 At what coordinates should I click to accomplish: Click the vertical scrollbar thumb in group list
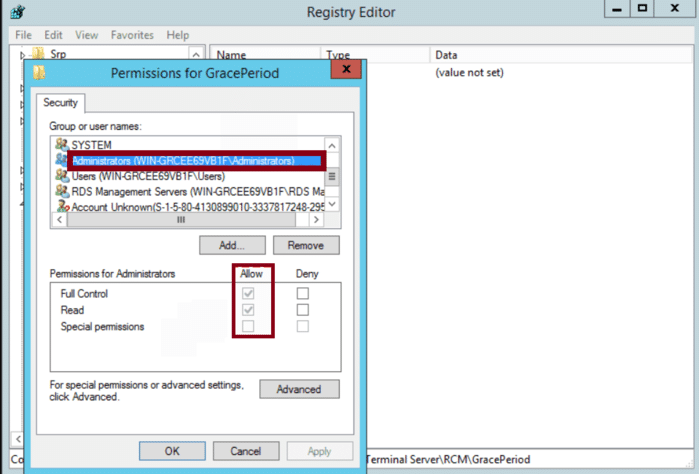pos(332,176)
